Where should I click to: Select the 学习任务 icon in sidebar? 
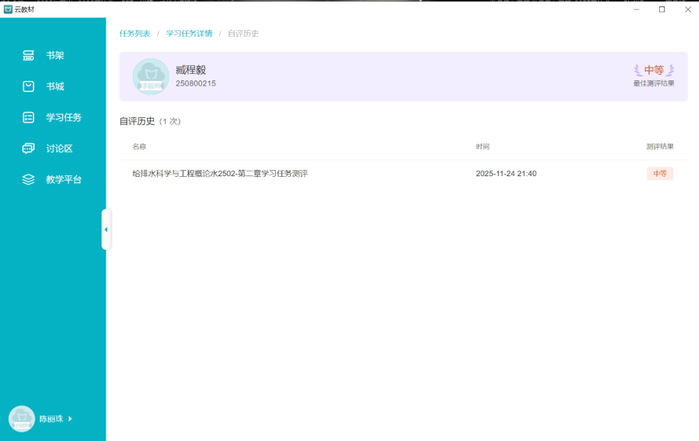29,117
